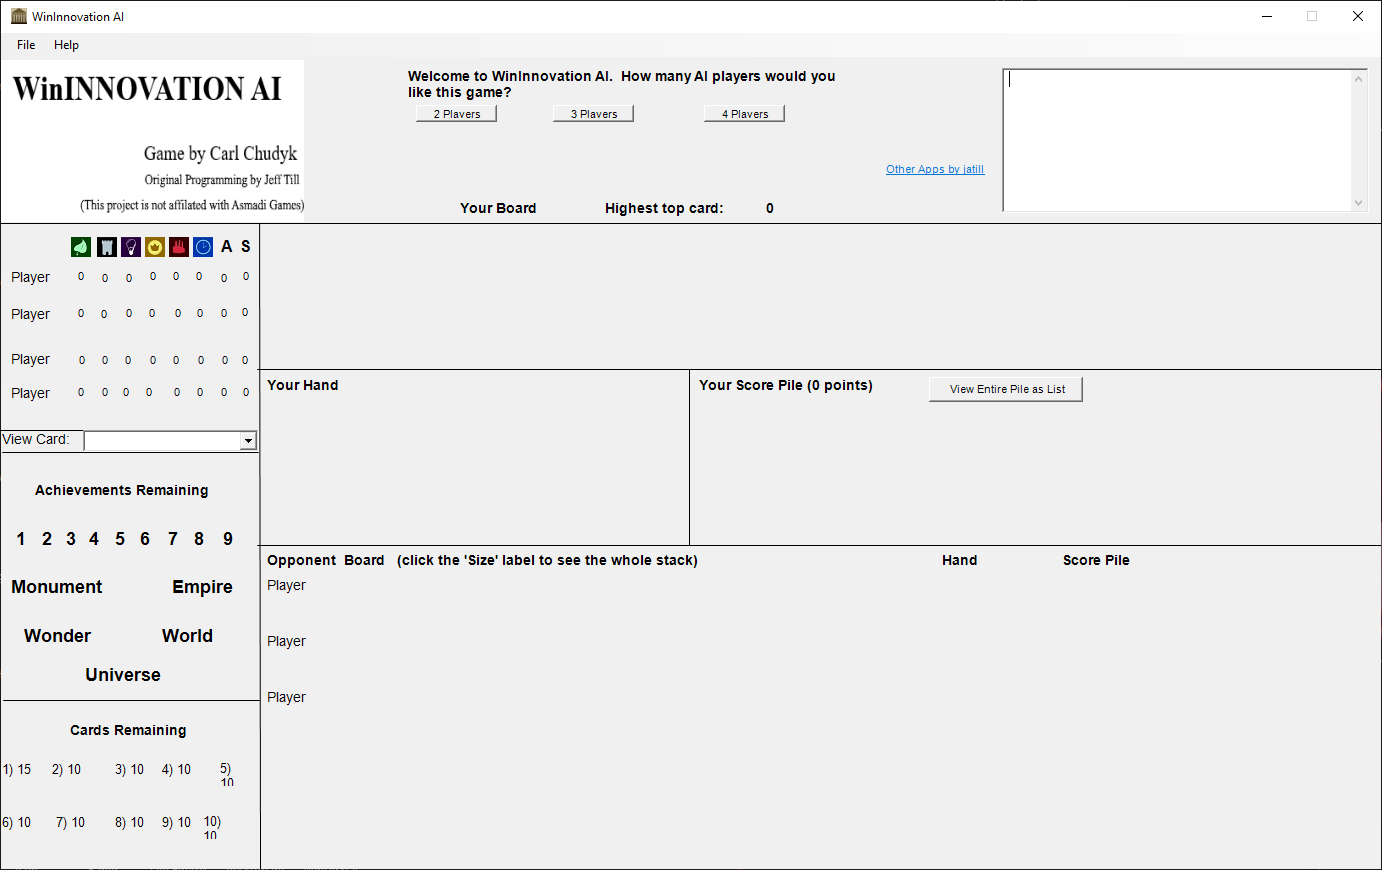The height and width of the screenshot is (870, 1382).
Task: Open the Help menu
Action: [x=66, y=45]
